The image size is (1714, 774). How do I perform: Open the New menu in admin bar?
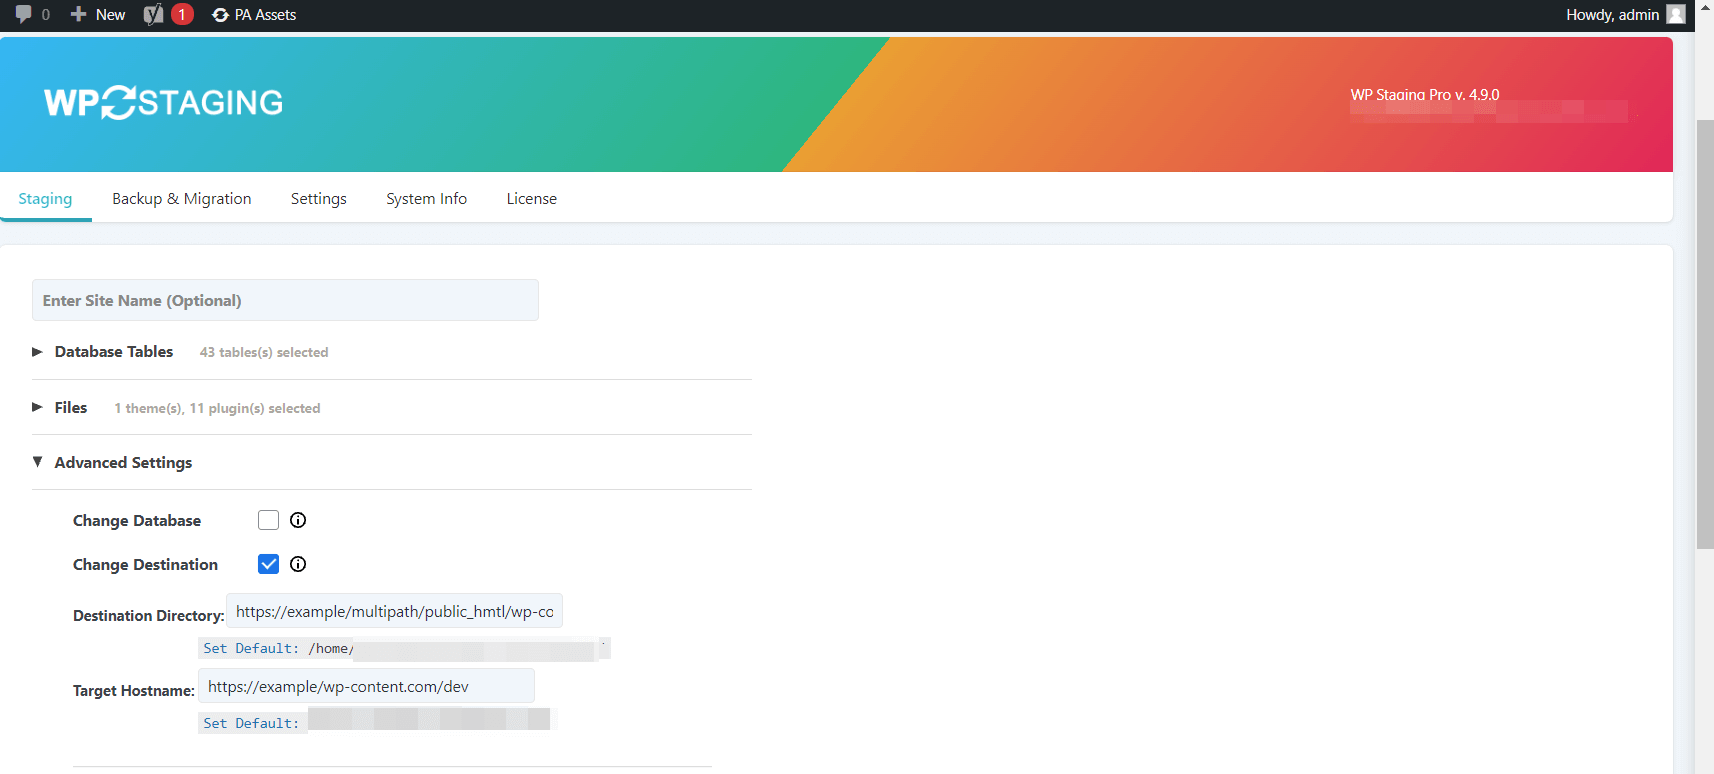[98, 14]
